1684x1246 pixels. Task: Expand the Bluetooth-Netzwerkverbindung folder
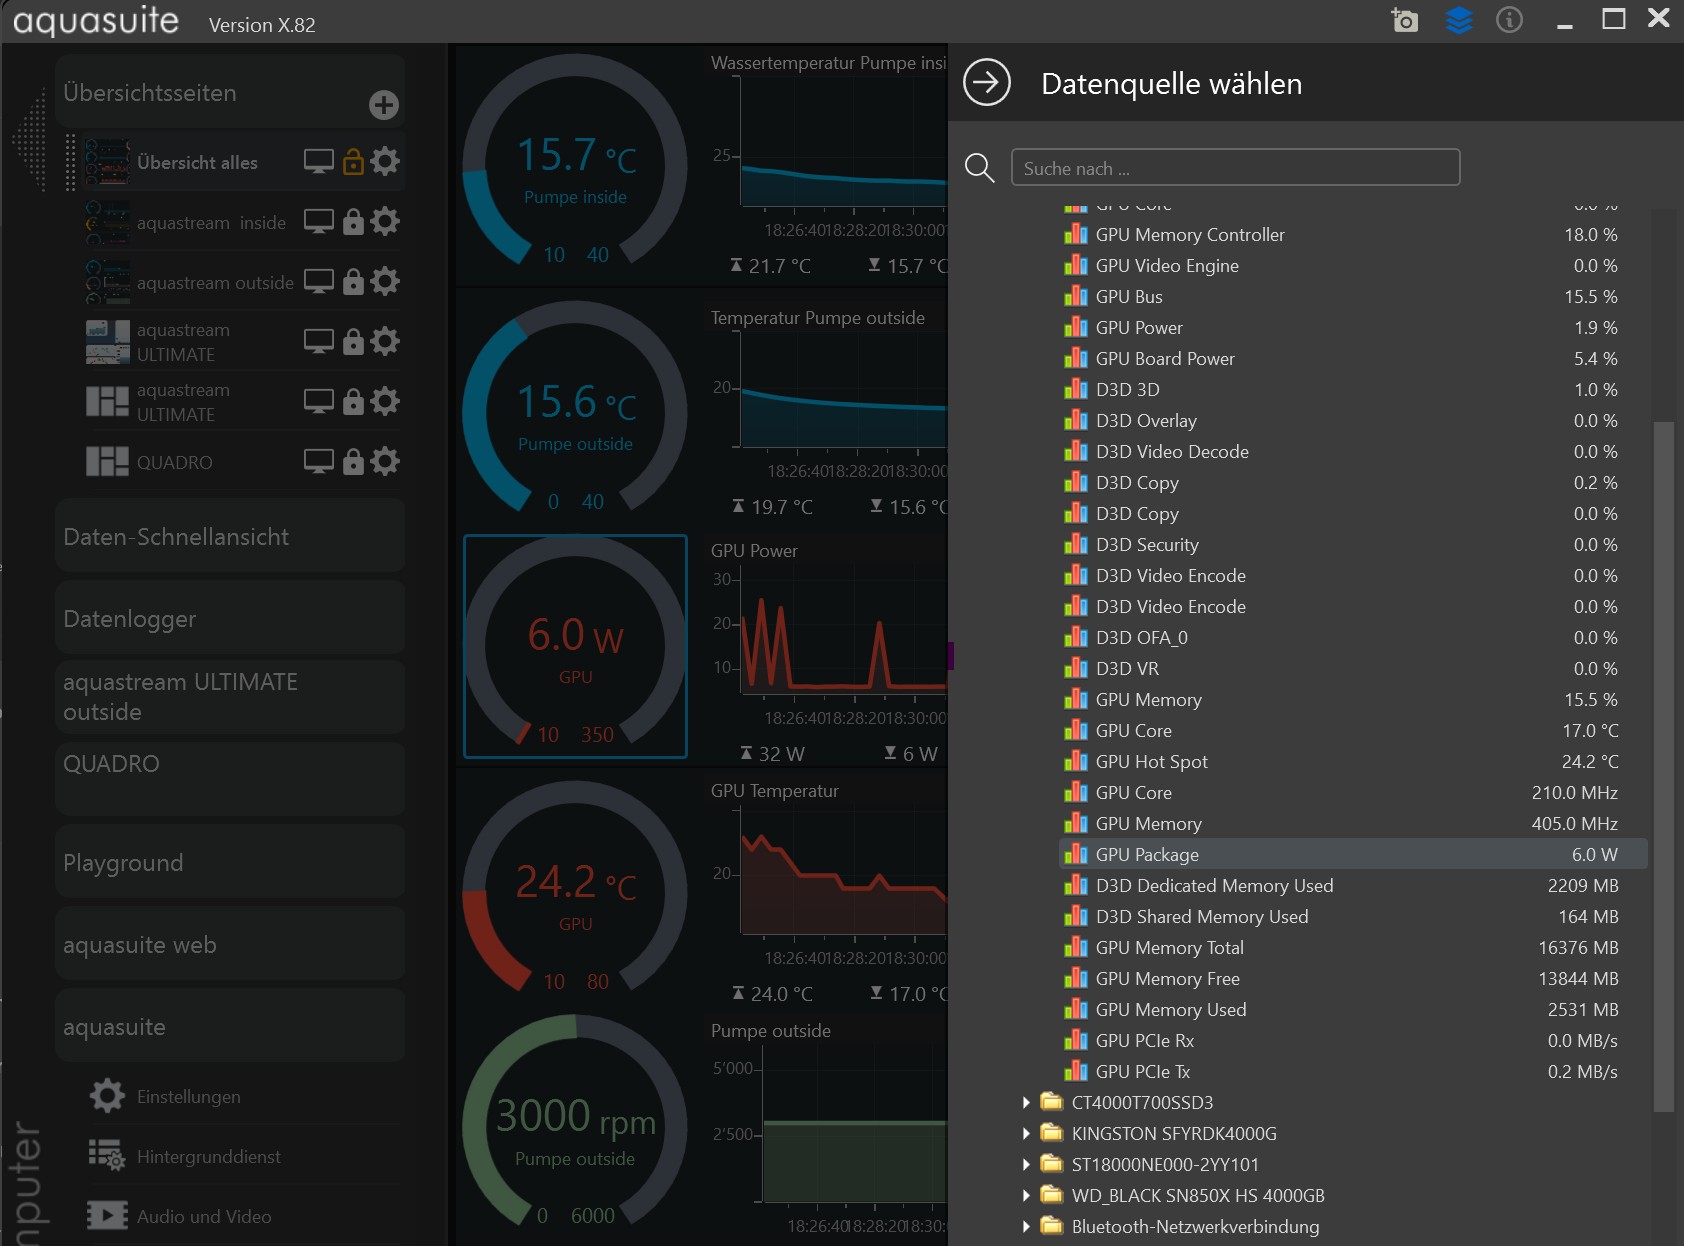tap(1026, 1226)
